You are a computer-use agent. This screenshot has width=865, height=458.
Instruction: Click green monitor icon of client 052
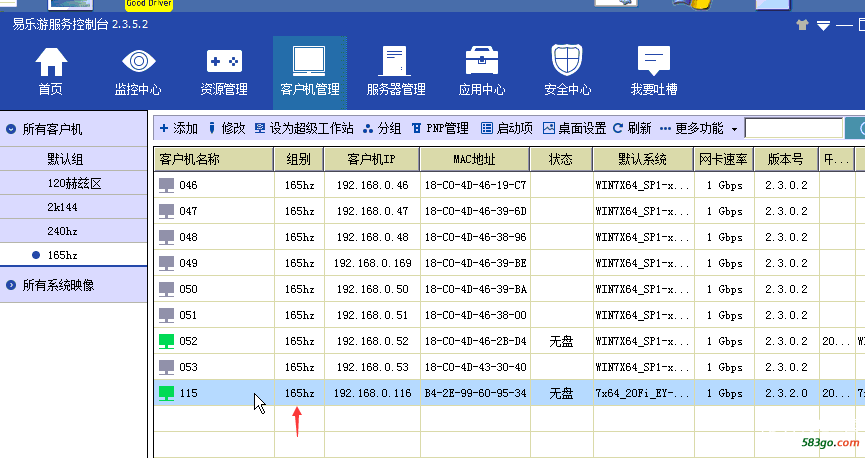click(x=167, y=341)
